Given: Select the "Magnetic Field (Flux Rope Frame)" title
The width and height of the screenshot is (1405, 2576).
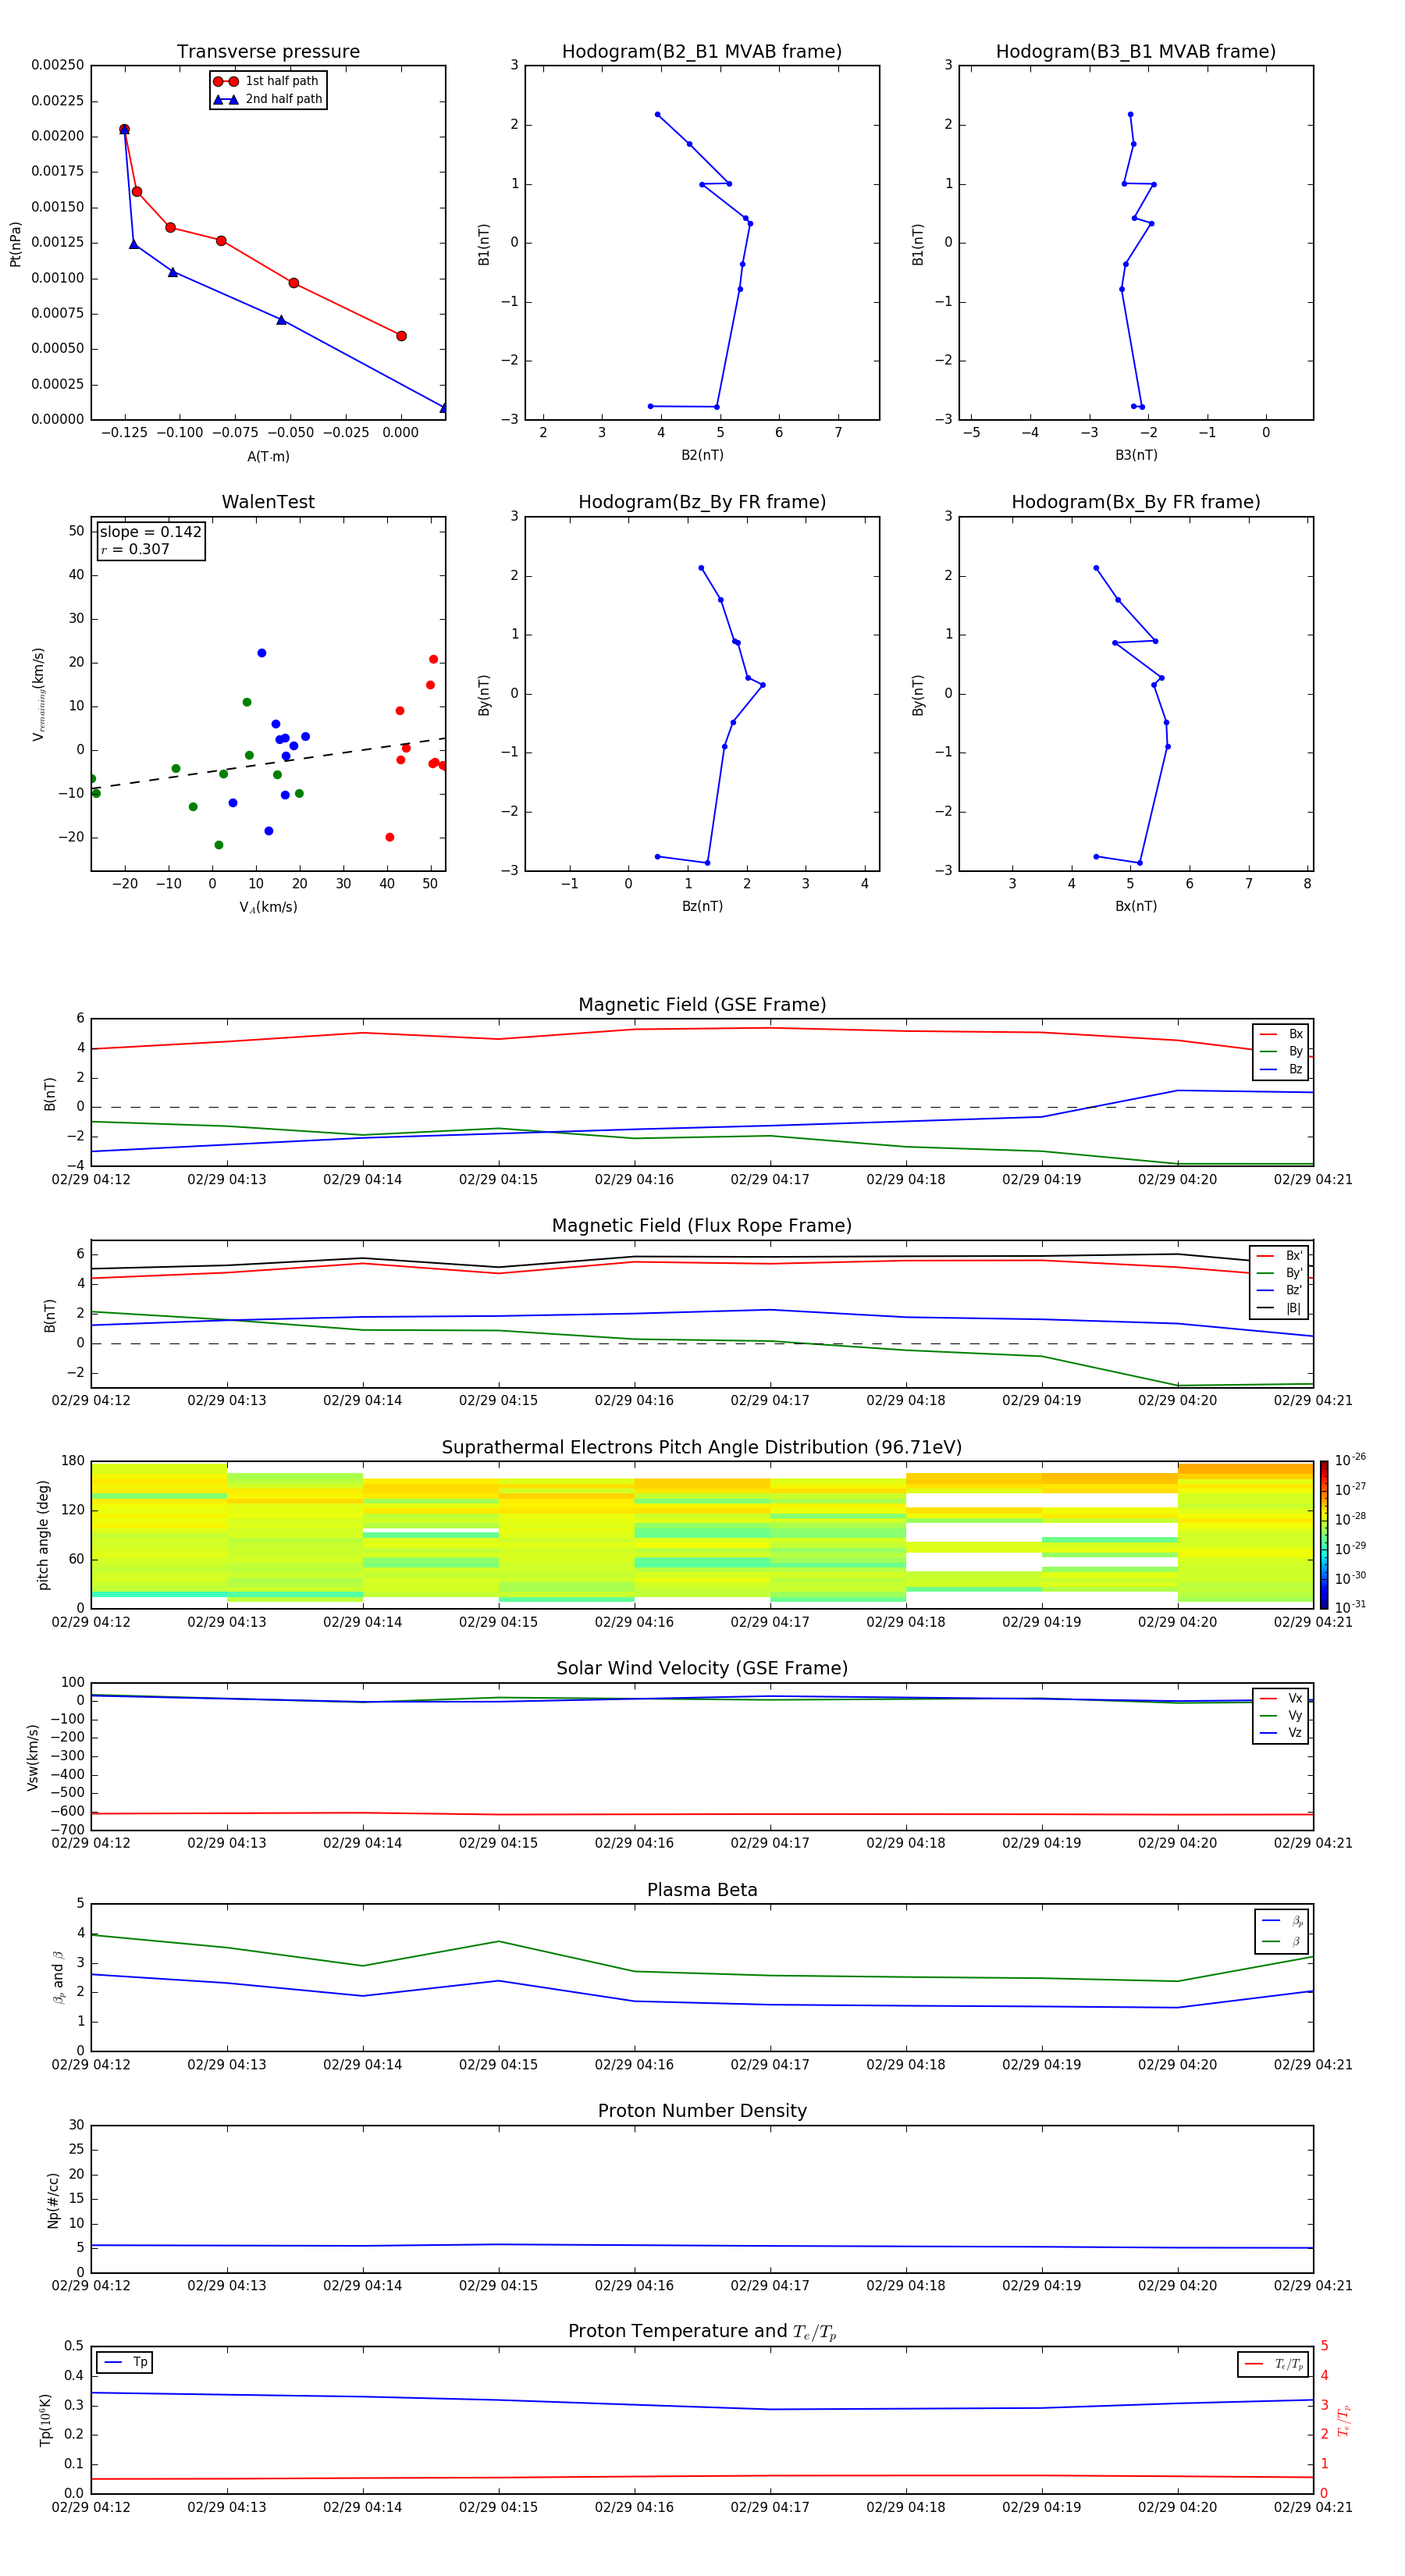Looking at the screenshot, I should tap(702, 1226).
